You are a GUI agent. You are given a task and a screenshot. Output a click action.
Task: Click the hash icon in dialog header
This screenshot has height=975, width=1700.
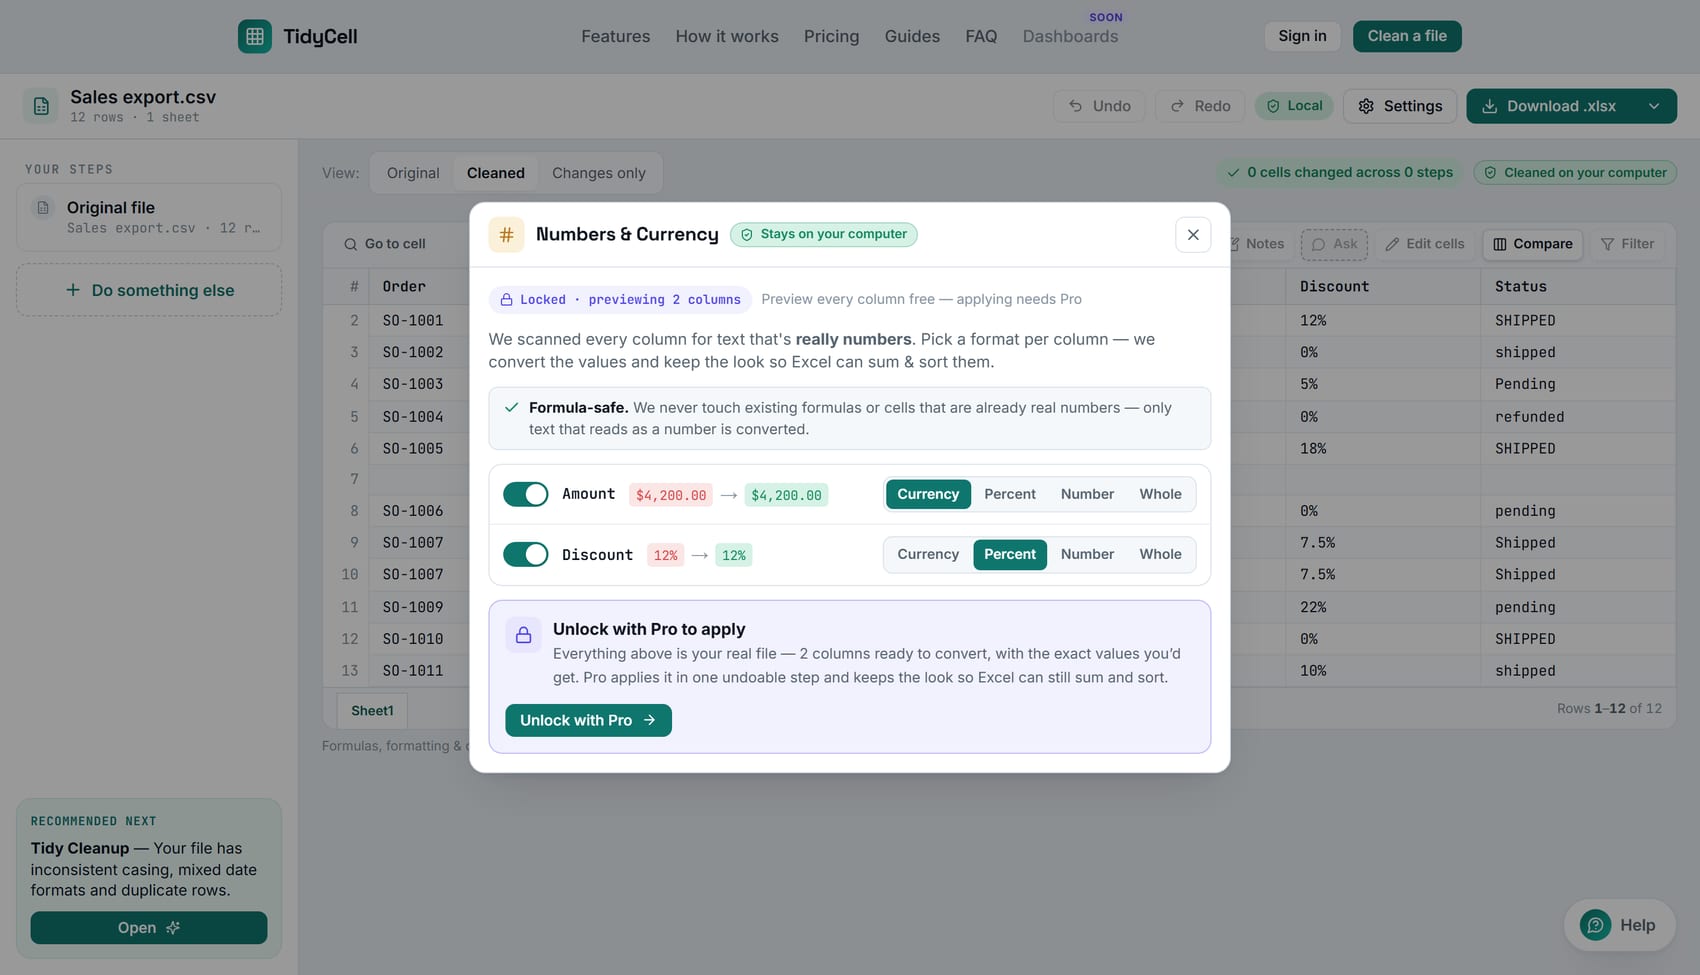506,235
